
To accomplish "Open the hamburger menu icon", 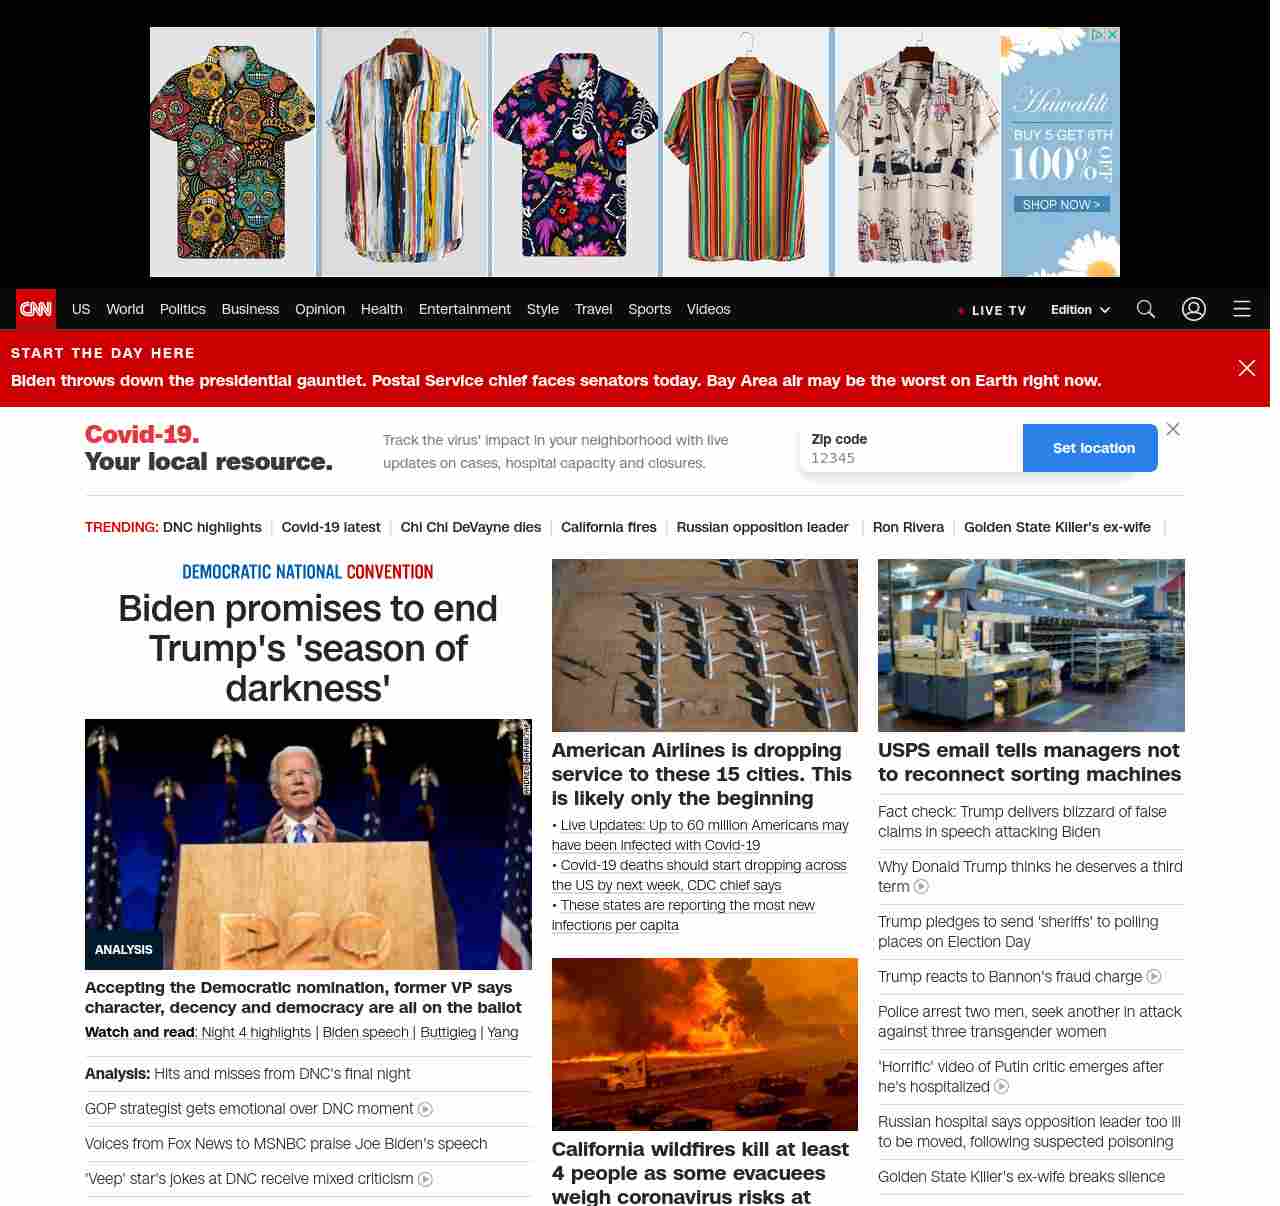I will click(1242, 309).
